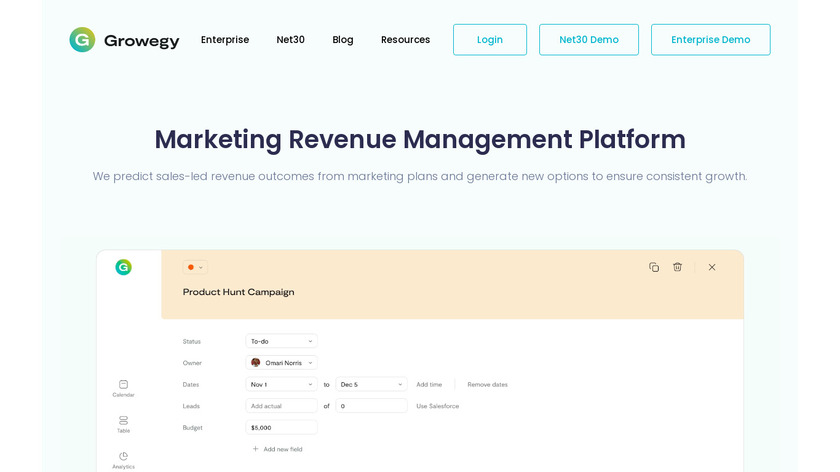Open the Resources menu item
This screenshot has height=472, width=840.
[x=405, y=40]
